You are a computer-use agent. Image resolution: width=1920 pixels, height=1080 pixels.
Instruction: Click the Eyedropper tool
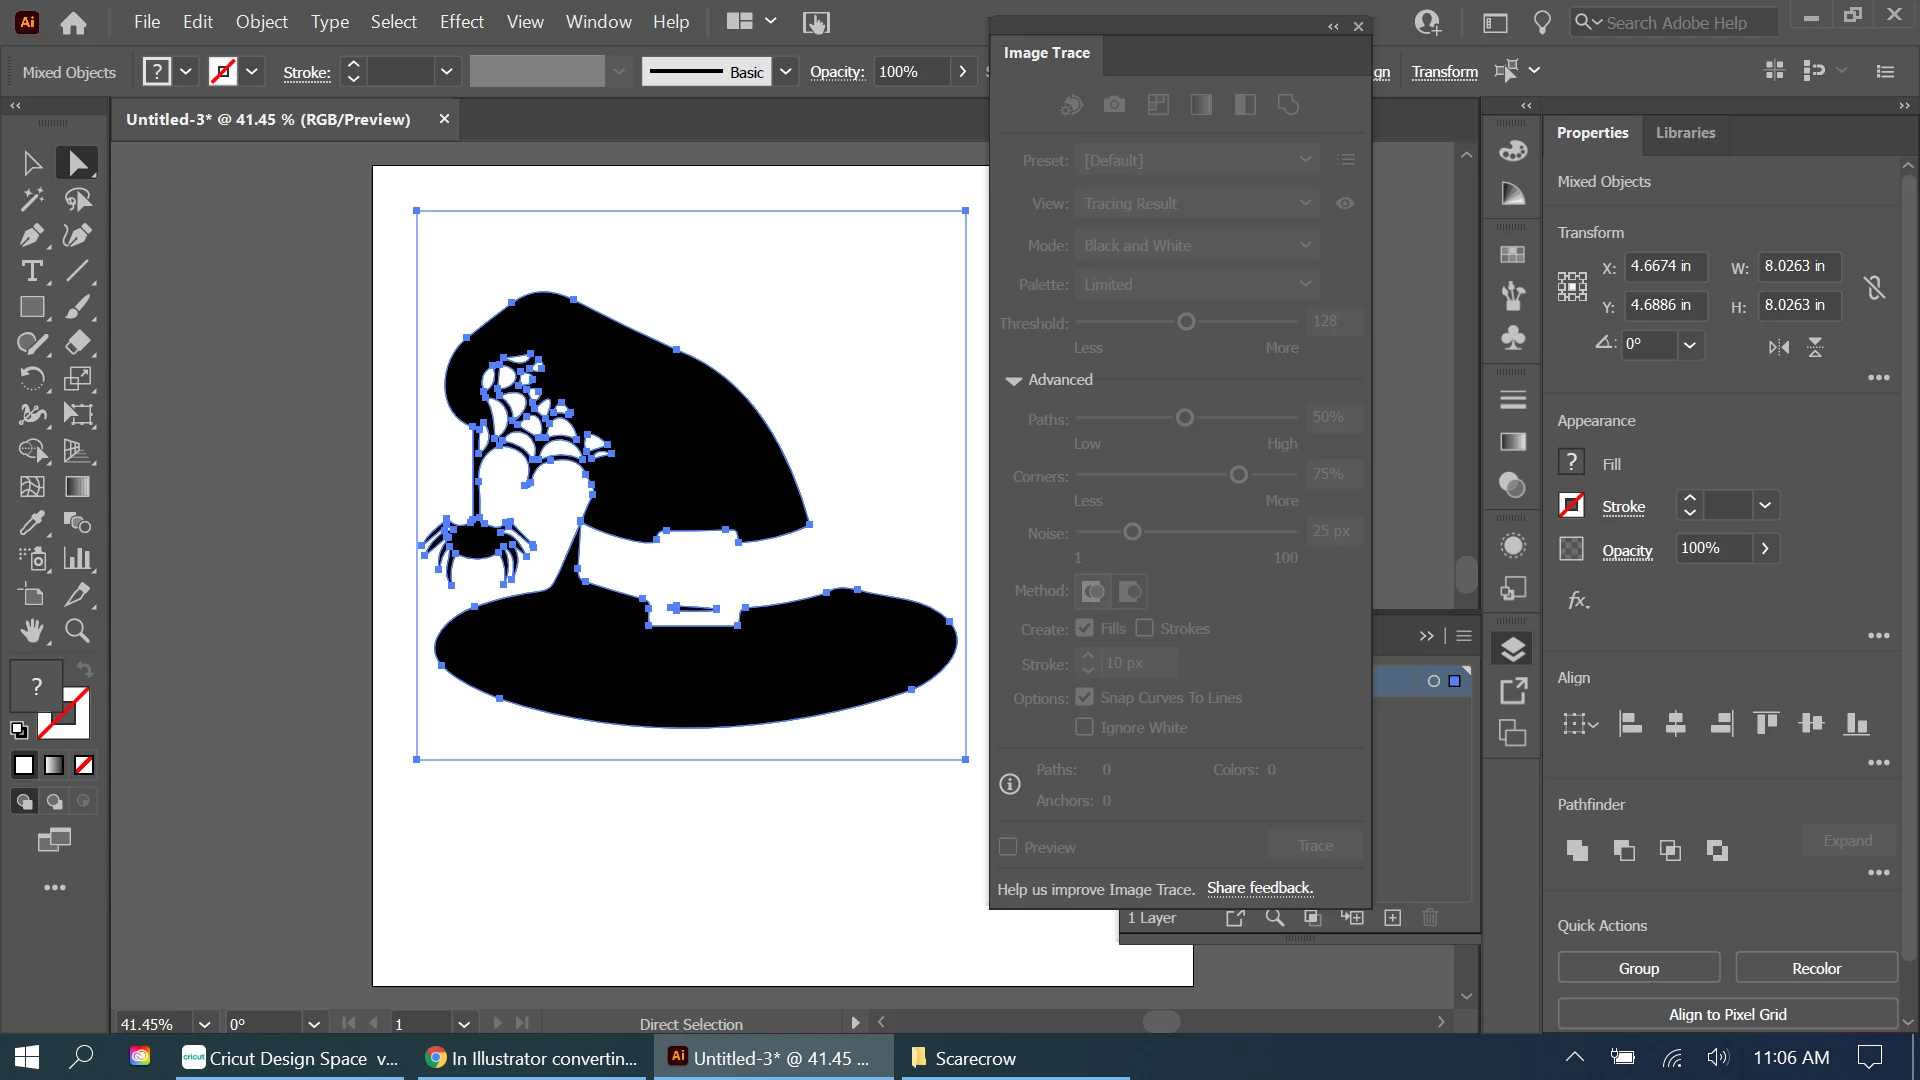31,523
